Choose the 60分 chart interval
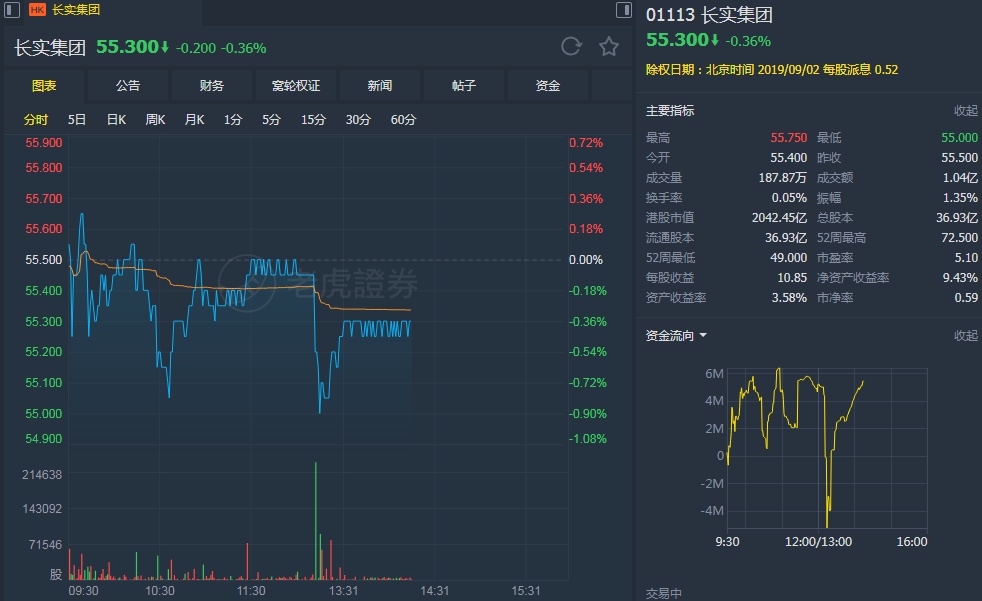Viewport: 982px width, 601px height. click(x=403, y=120)
